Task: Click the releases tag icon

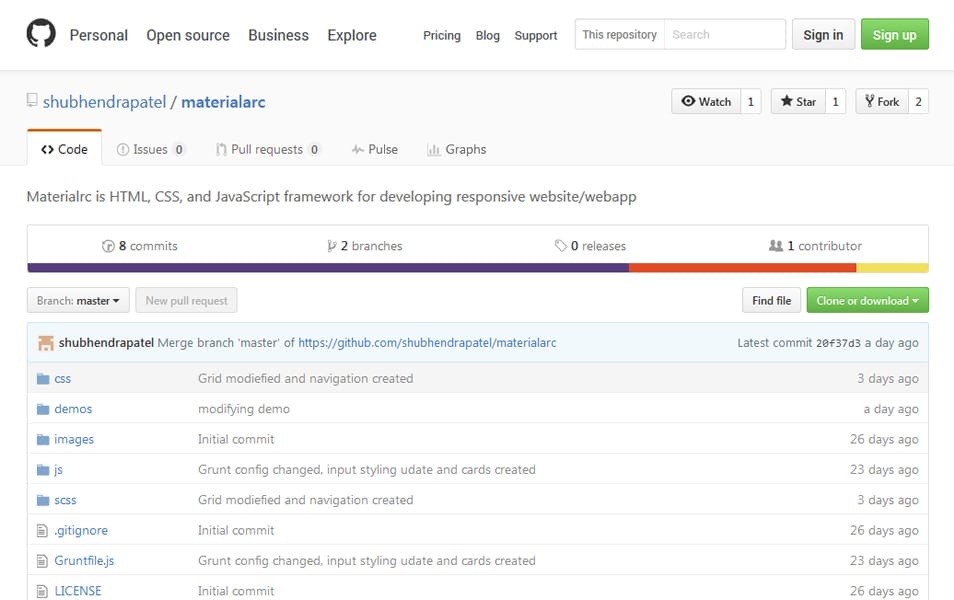Action: pyautogui.click(x=560, y=246)
